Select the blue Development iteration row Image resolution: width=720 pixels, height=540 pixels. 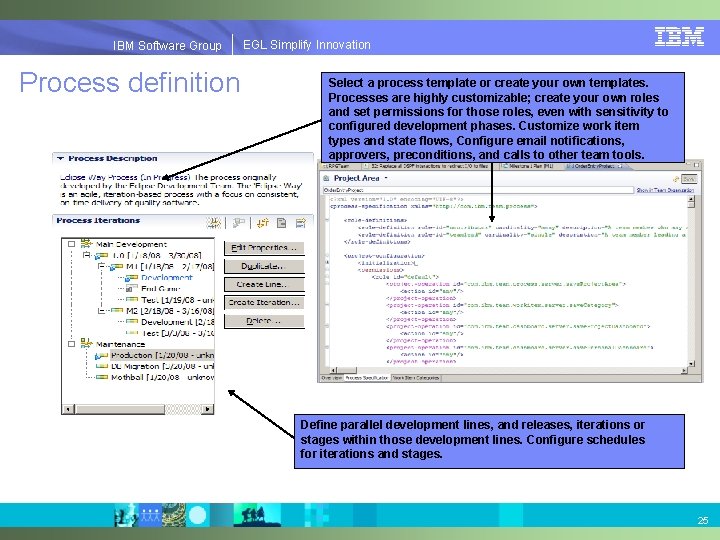tap(167, 278)
